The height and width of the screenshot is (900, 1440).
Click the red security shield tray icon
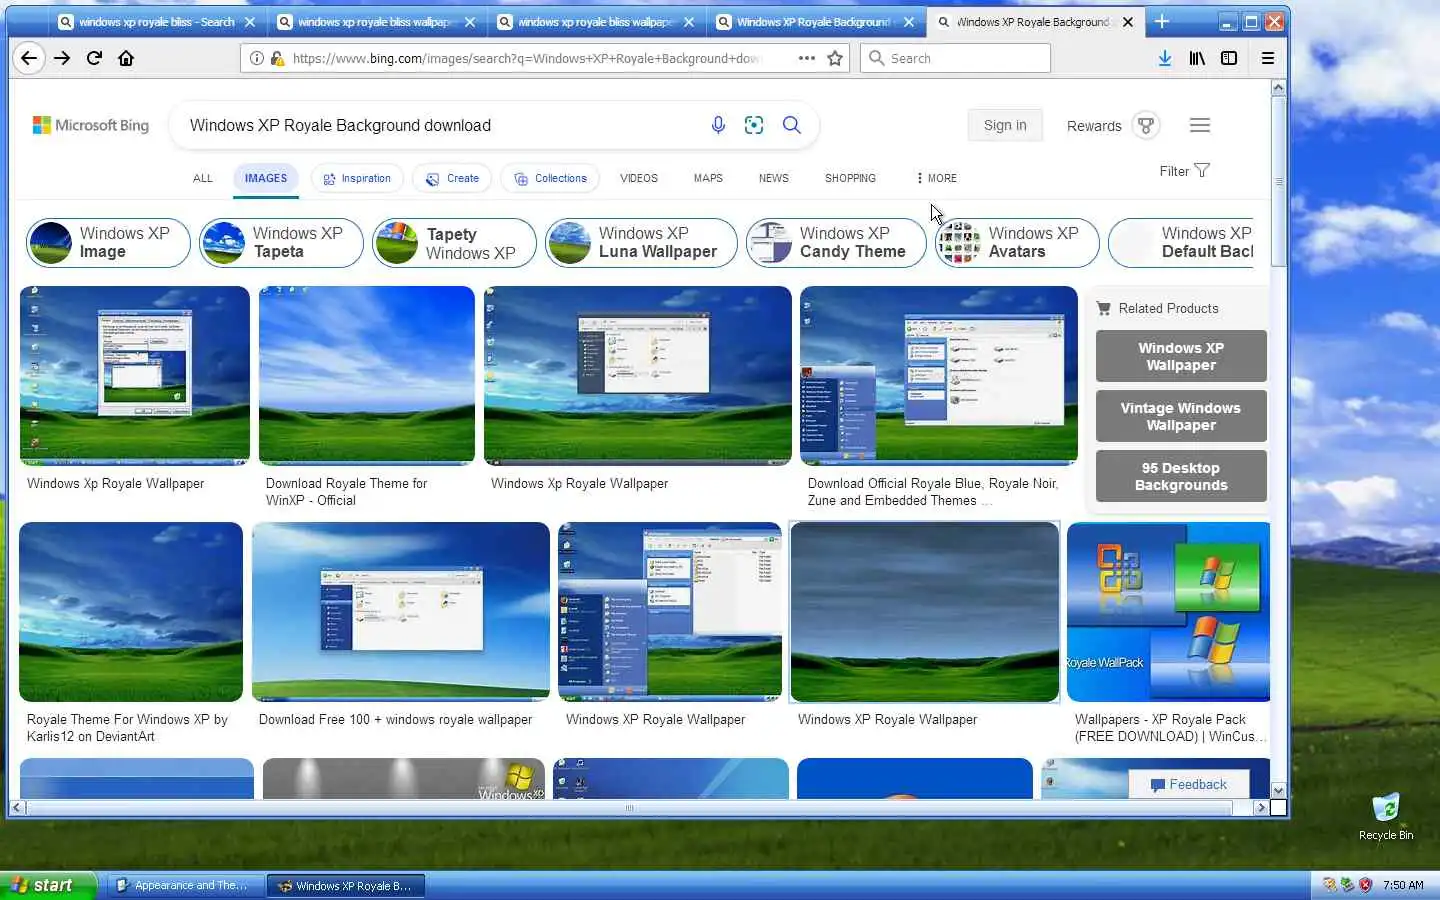1365,885
